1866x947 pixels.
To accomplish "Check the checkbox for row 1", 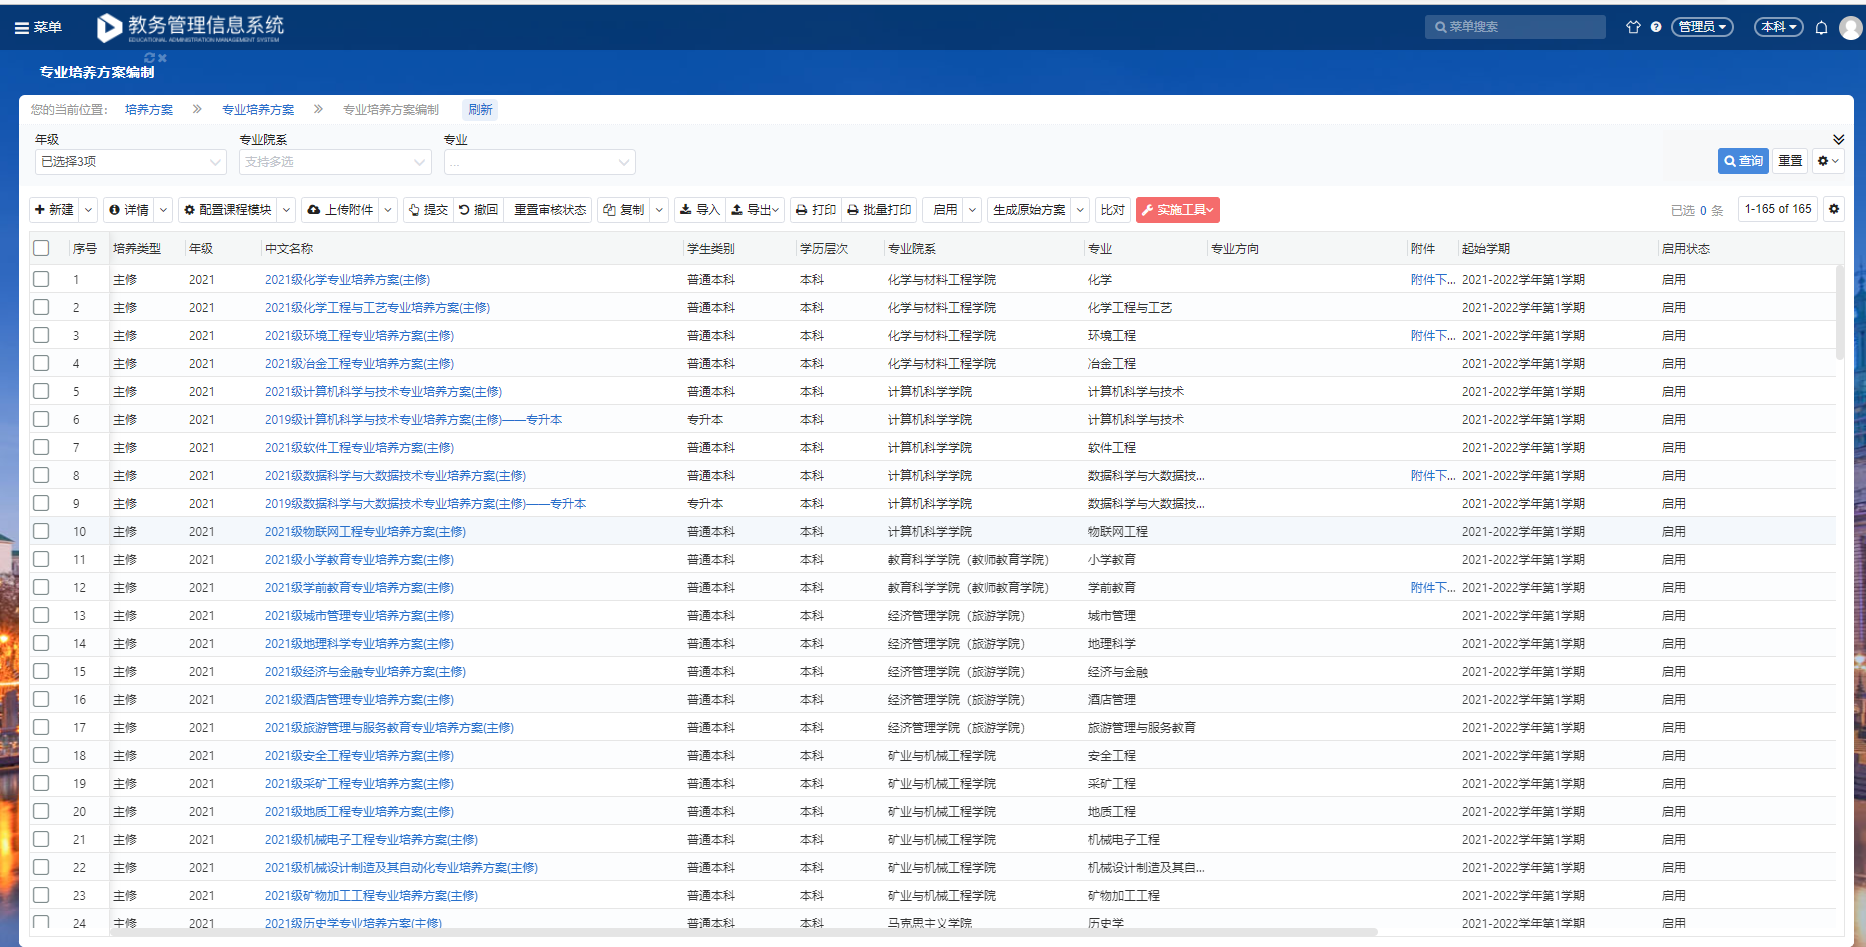I will pyautogui.click(x=41, y=279).
